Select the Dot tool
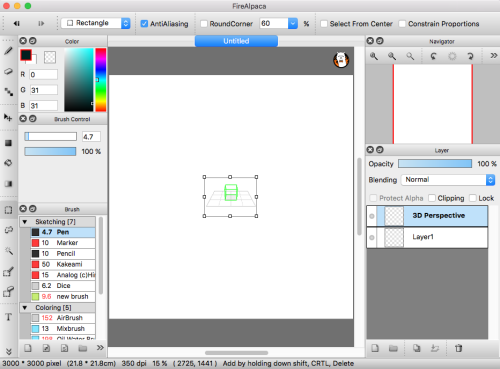This screenshot has width=500, height=369. pos(8,91)
